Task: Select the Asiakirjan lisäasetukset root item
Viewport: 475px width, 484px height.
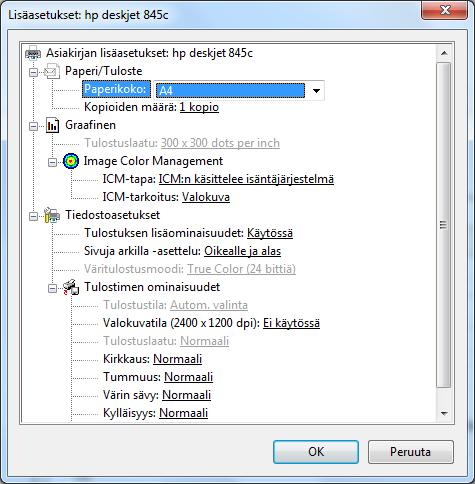Action: 149,53
